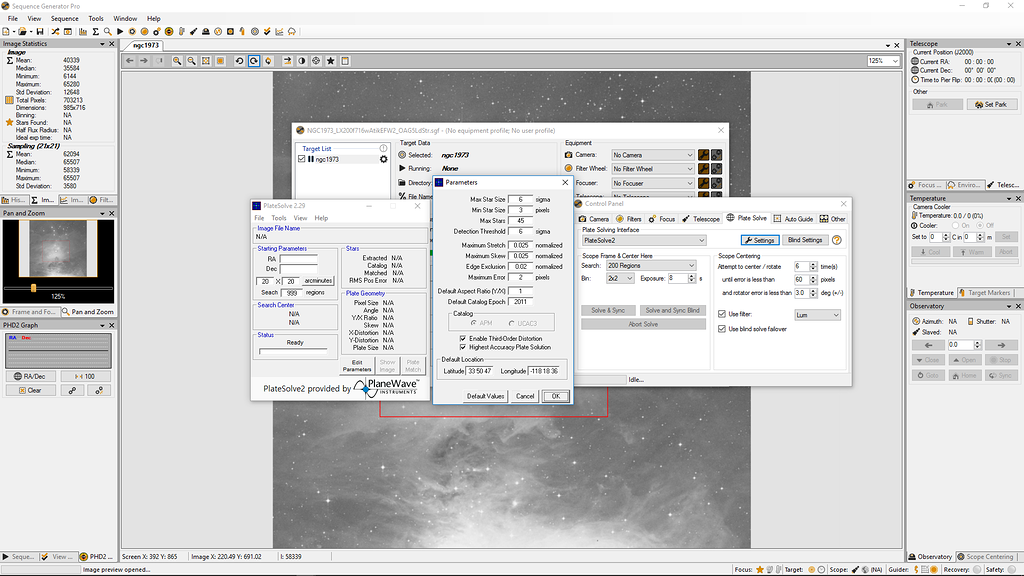This screenshot has width=1024, height=576.
Task: Click the gear icon next to ngc1973 target
Action: (x=383, y=159)
